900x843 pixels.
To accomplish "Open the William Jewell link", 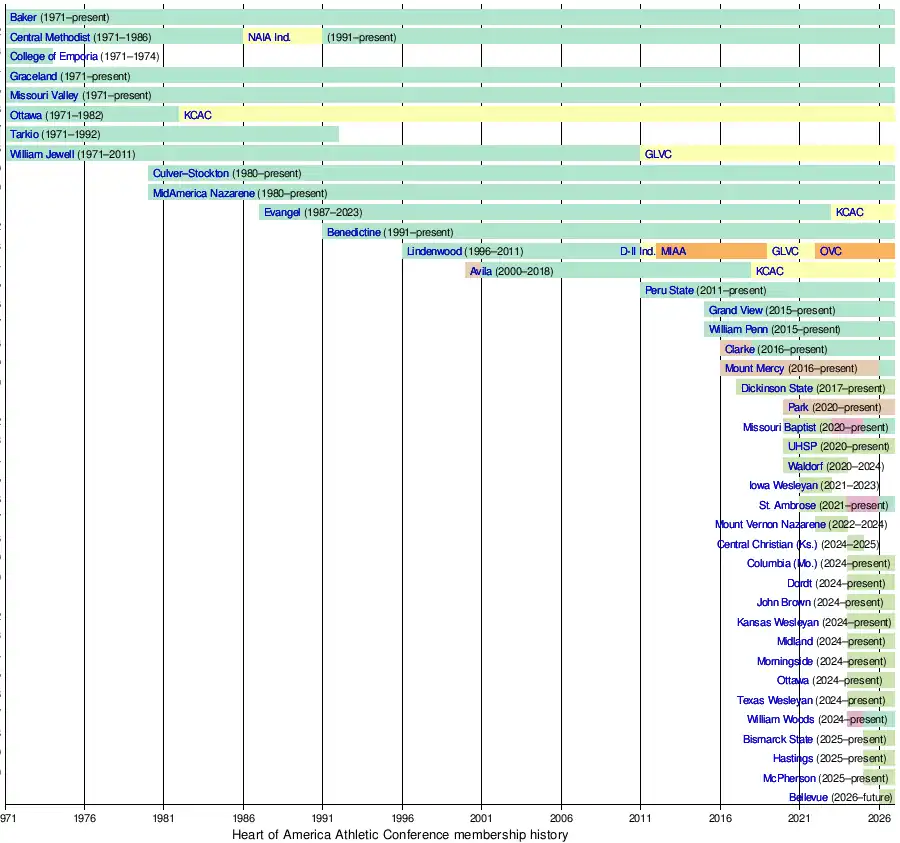I will [x=42, y=154].
